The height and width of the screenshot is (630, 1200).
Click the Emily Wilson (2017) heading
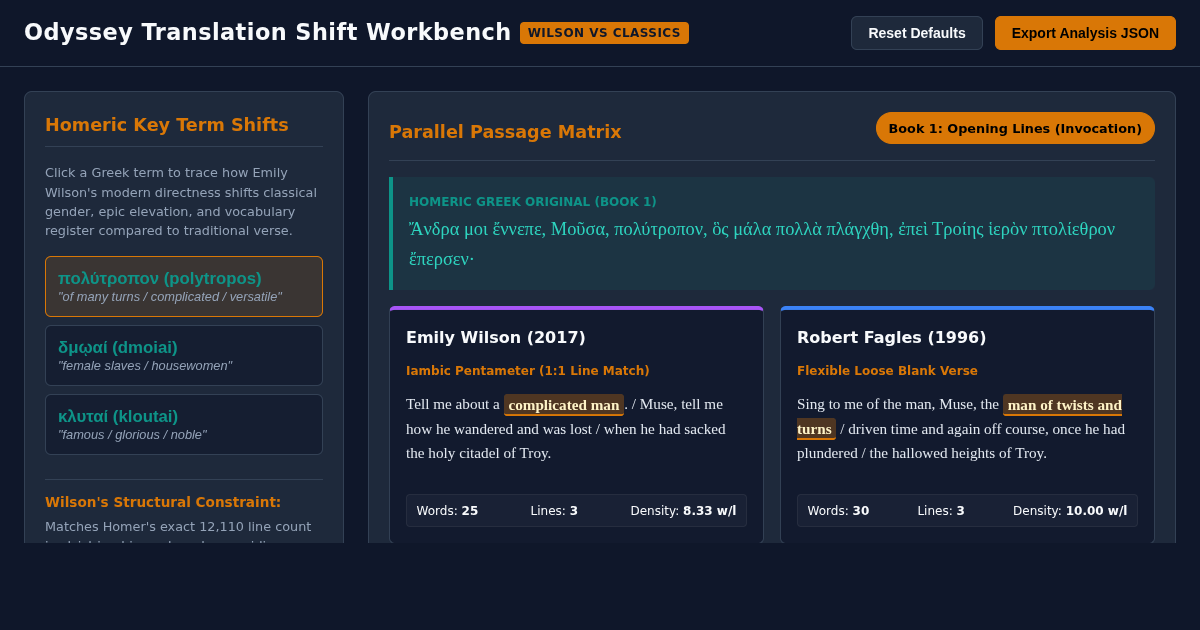[x=496, y=337]
